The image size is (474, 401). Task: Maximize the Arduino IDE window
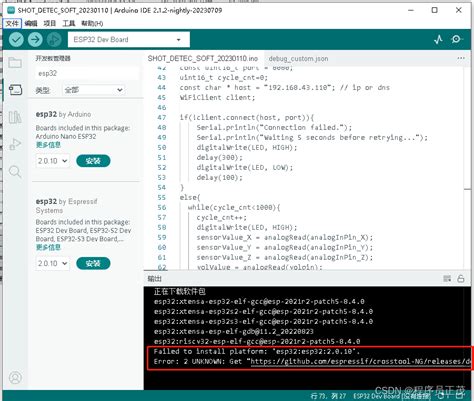click(435, 10)
